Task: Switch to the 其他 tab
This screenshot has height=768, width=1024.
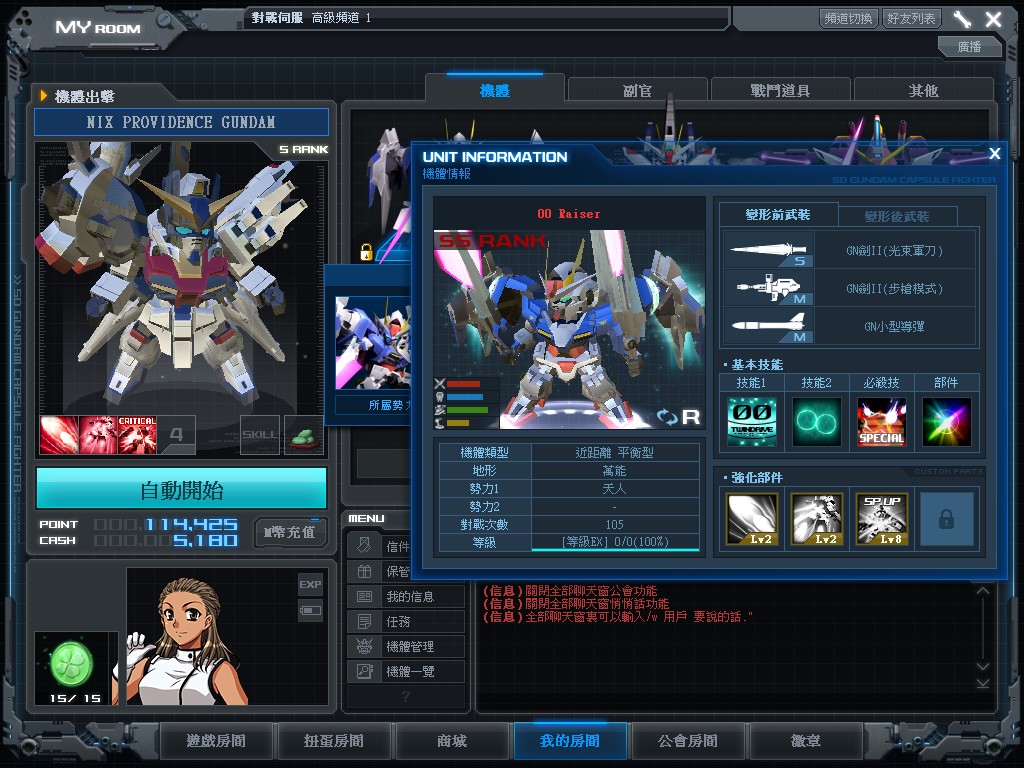Action: [923, 91]
